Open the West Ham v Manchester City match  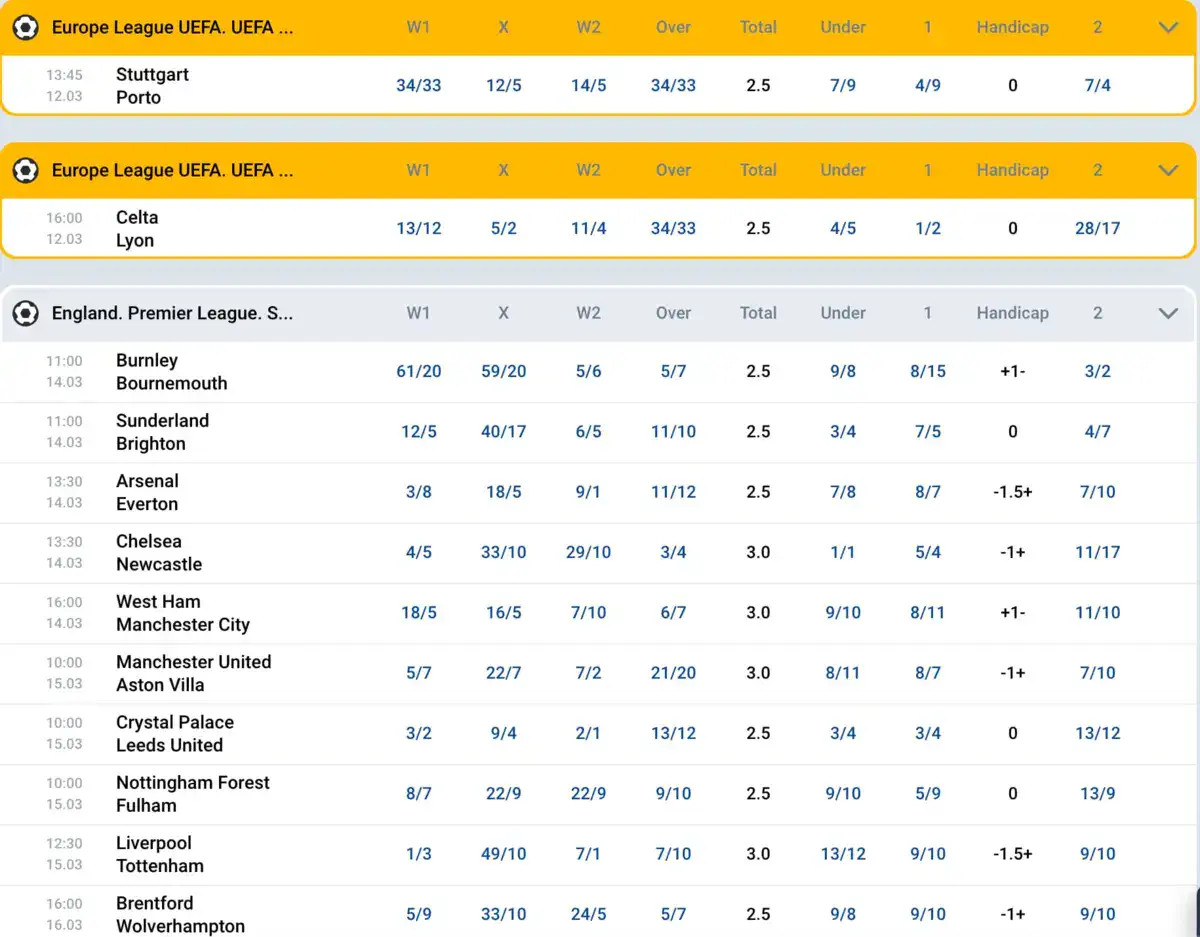click(x=183, y=613)
